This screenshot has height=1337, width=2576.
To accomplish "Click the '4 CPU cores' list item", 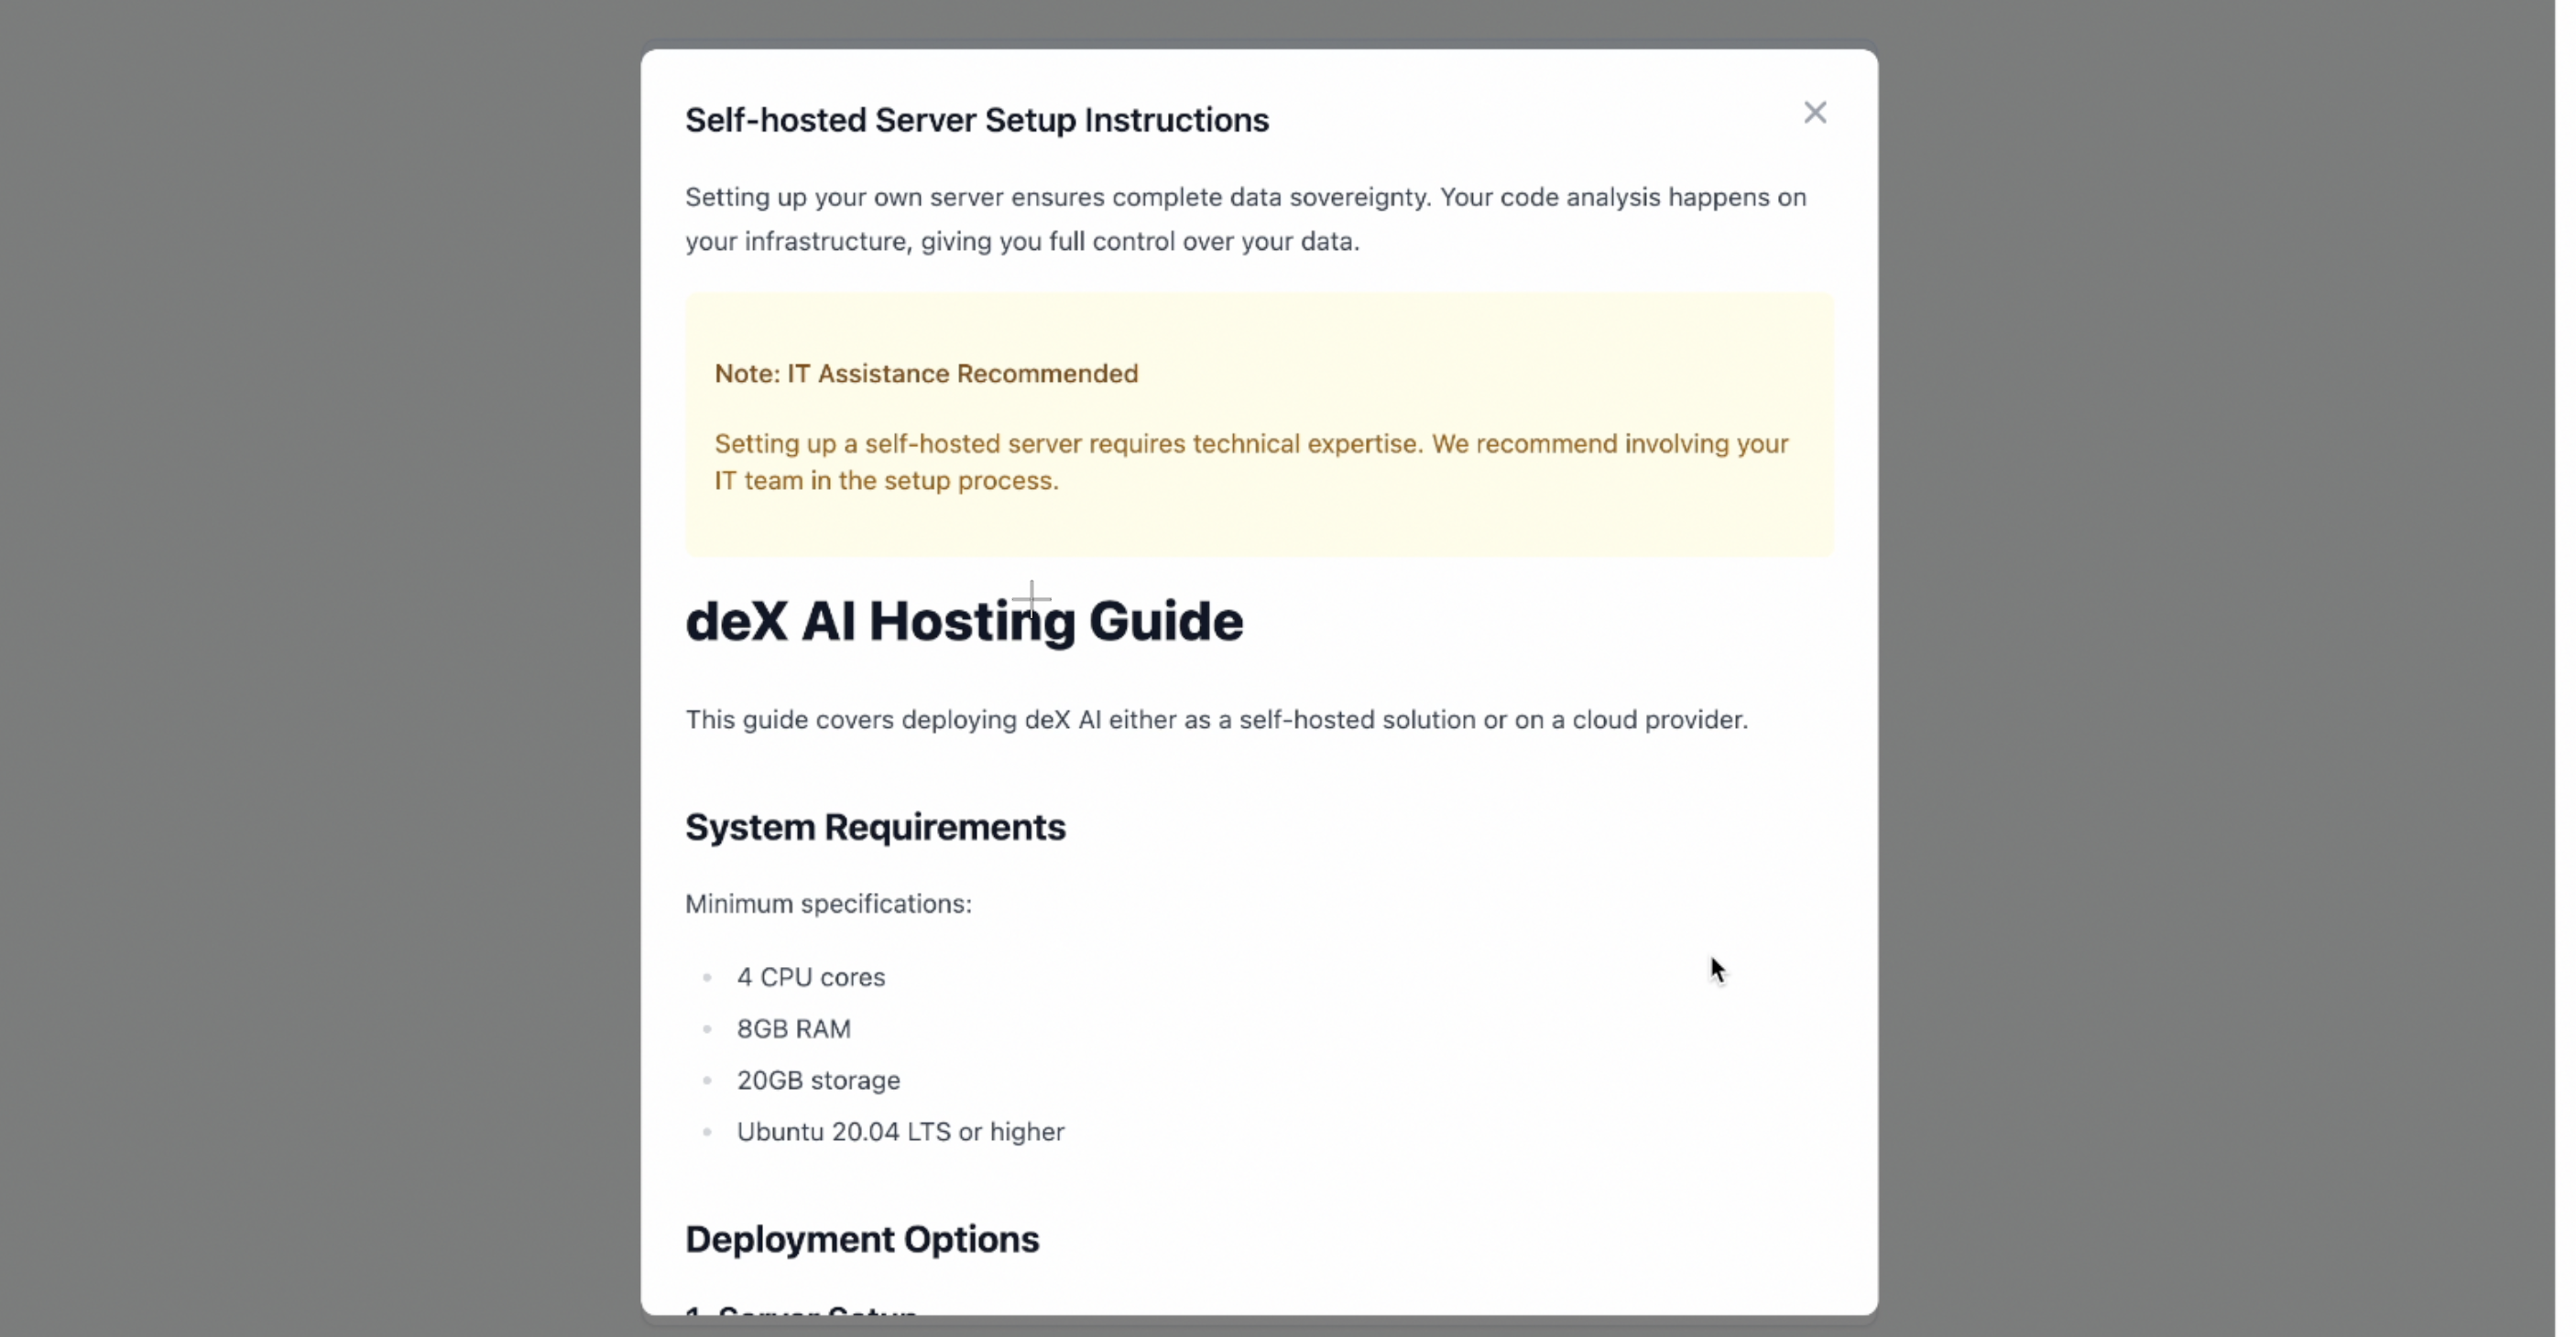I will [x=810, y=977].
